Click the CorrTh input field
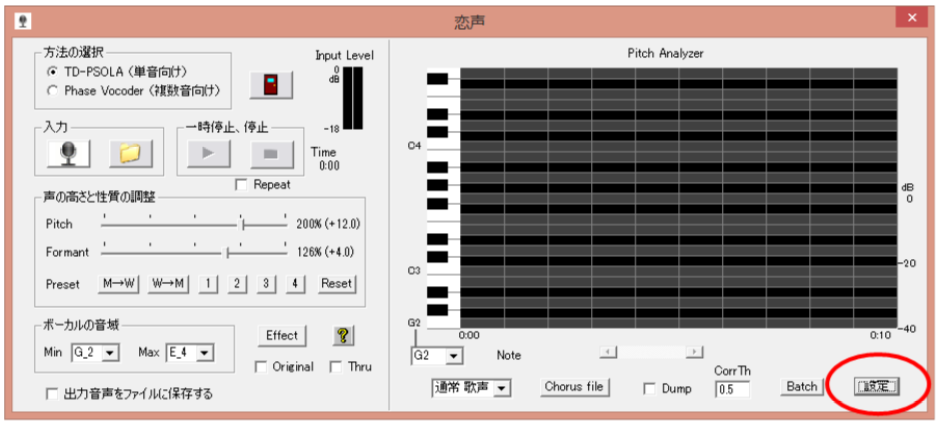The image size is (942, 429). [x=731, y=388]
